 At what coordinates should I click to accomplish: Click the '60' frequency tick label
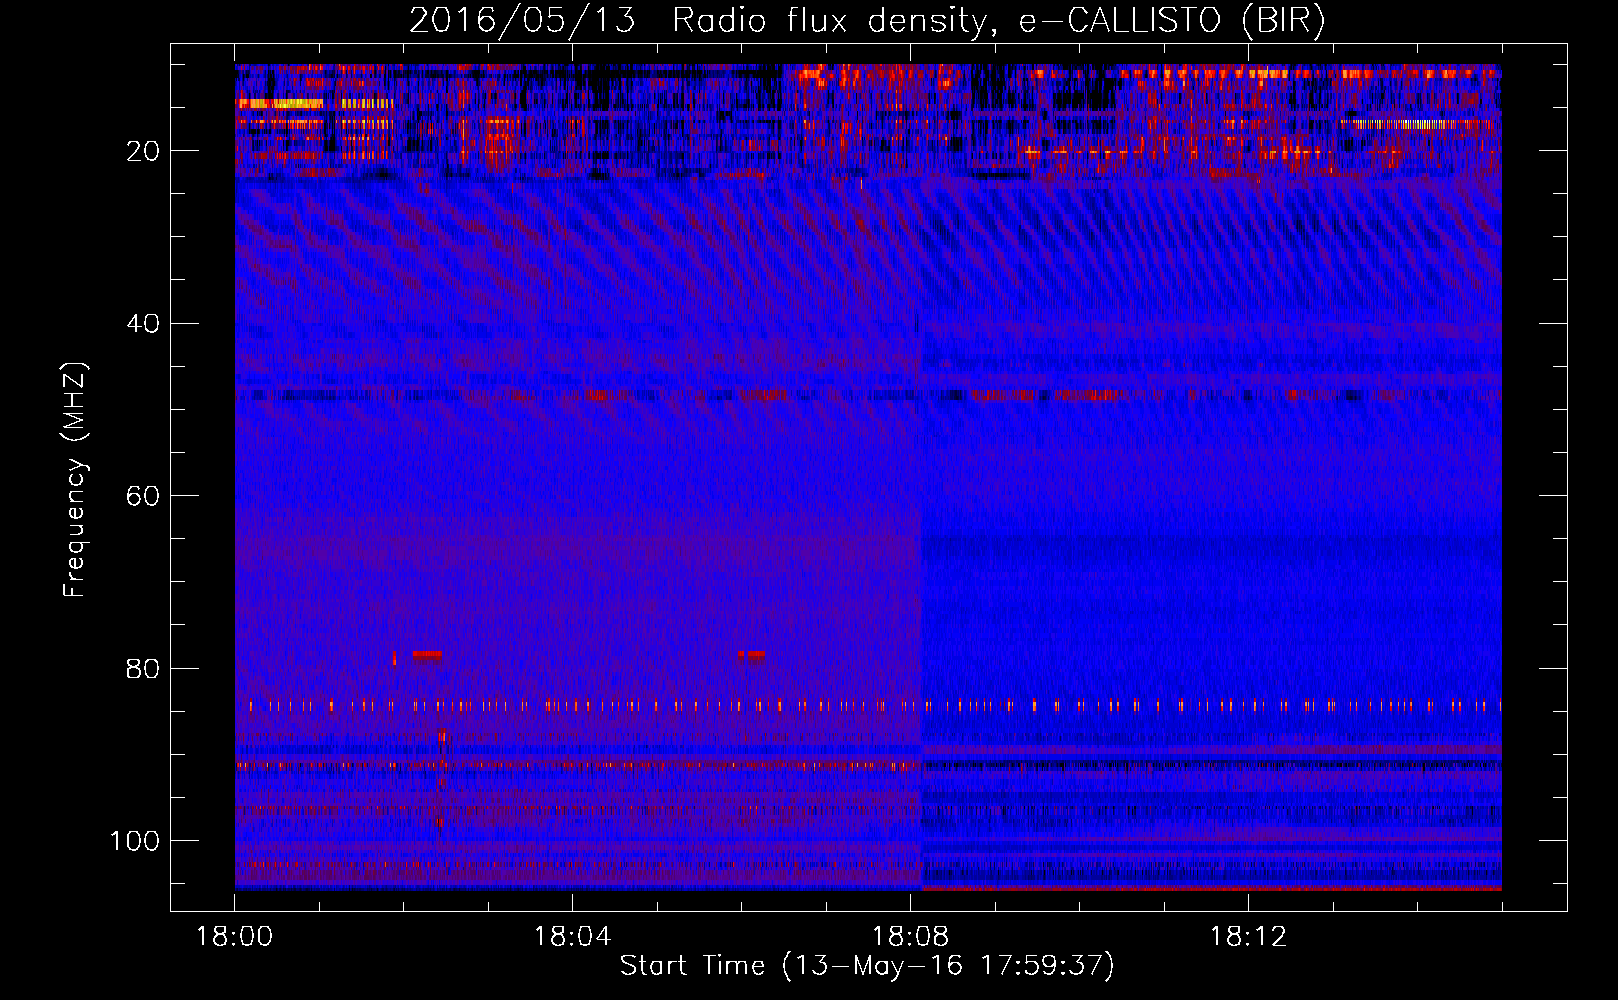click(143, 496)
